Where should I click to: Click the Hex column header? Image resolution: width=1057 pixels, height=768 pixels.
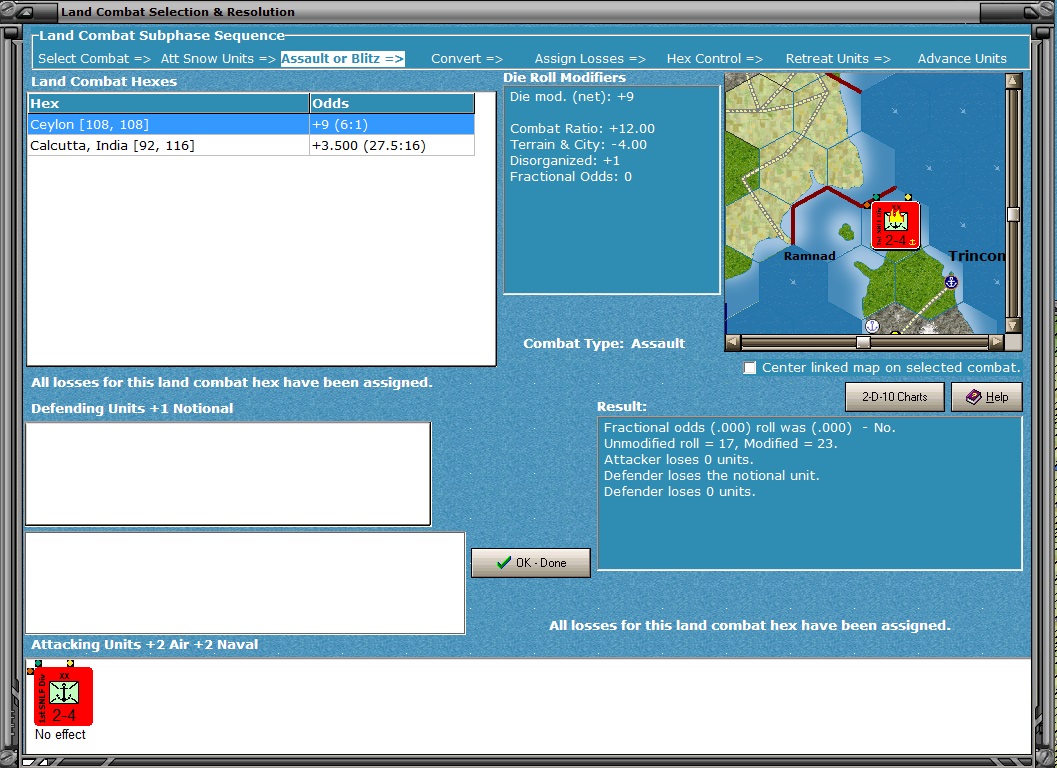(169, 103)
